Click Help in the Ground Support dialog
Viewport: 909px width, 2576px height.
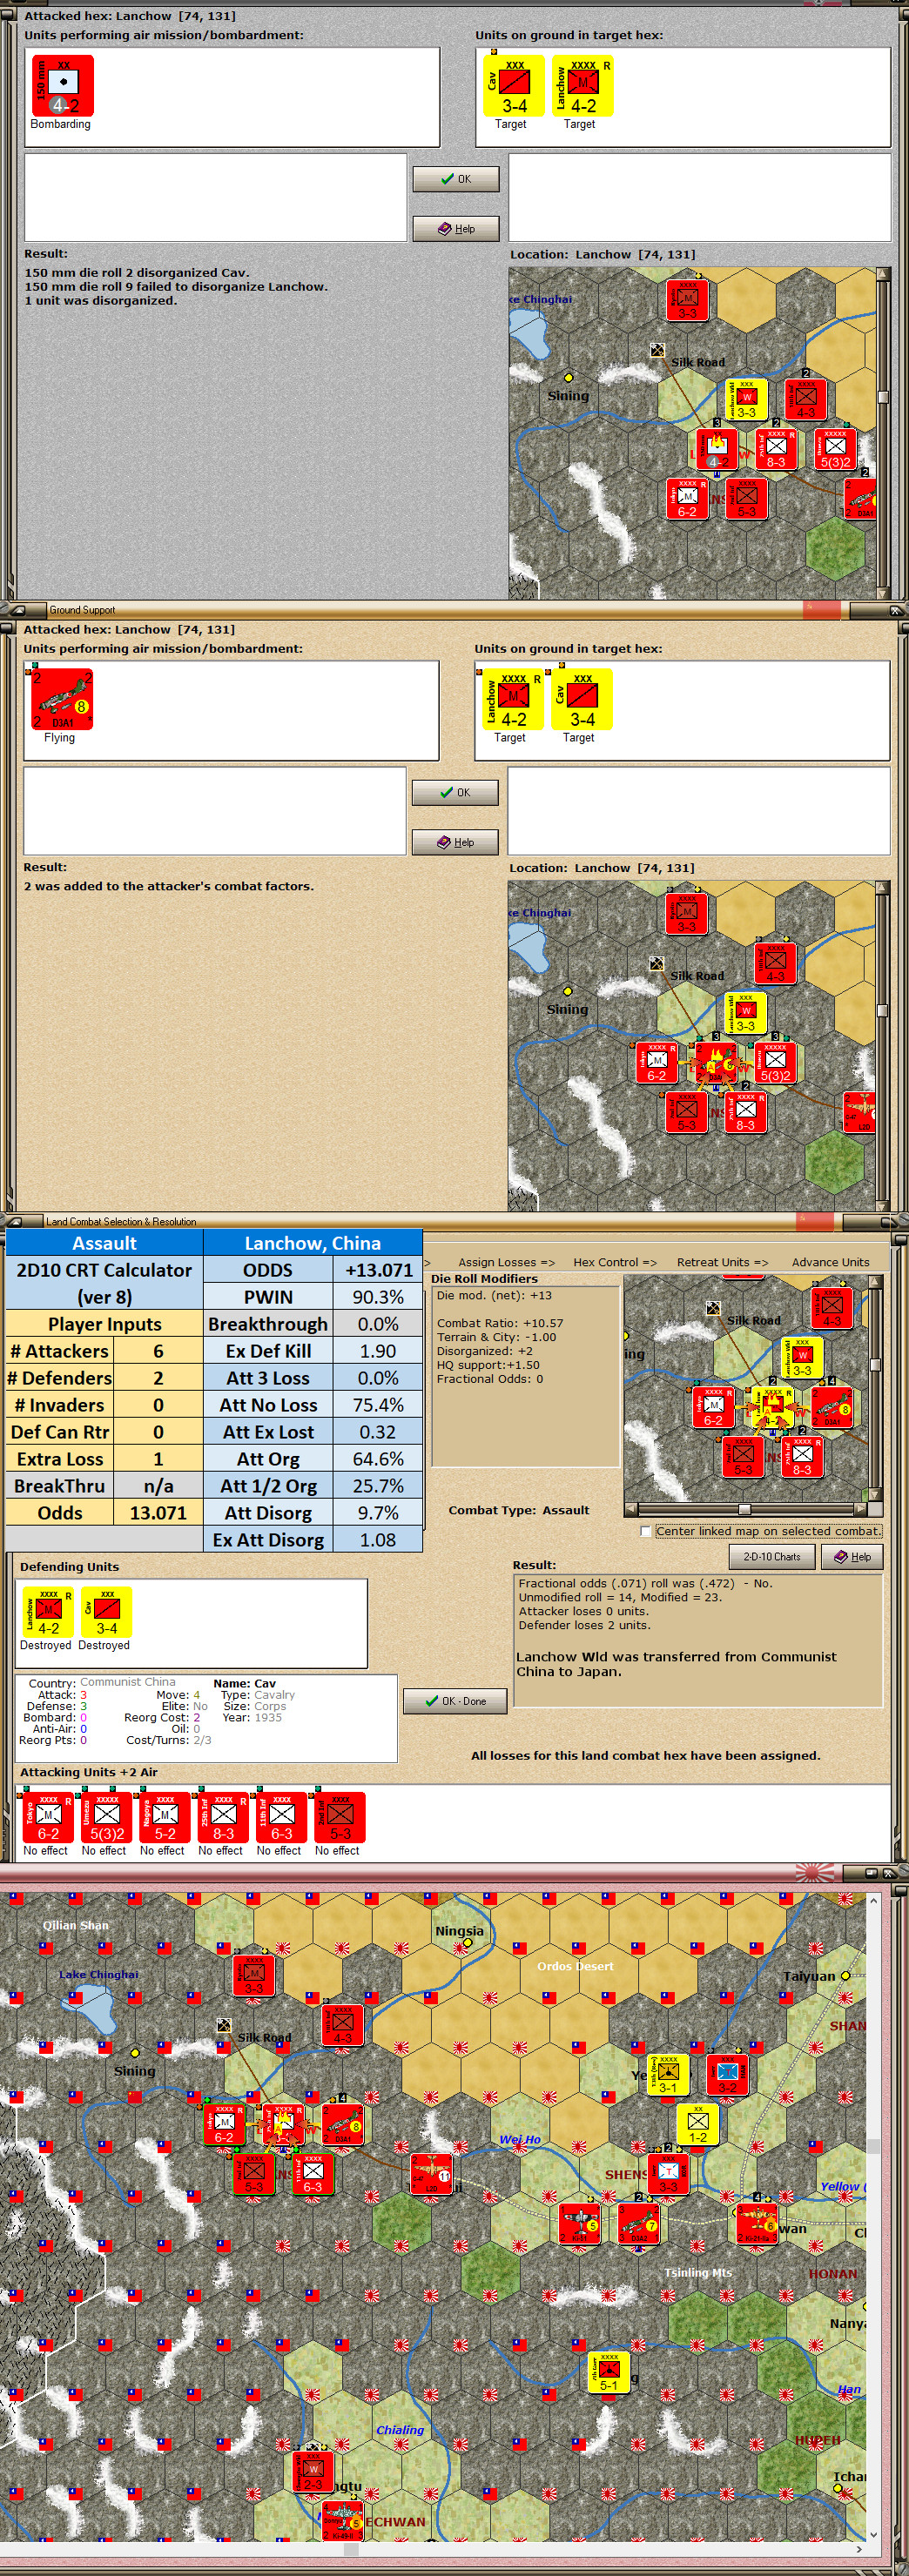pos(455,842)
